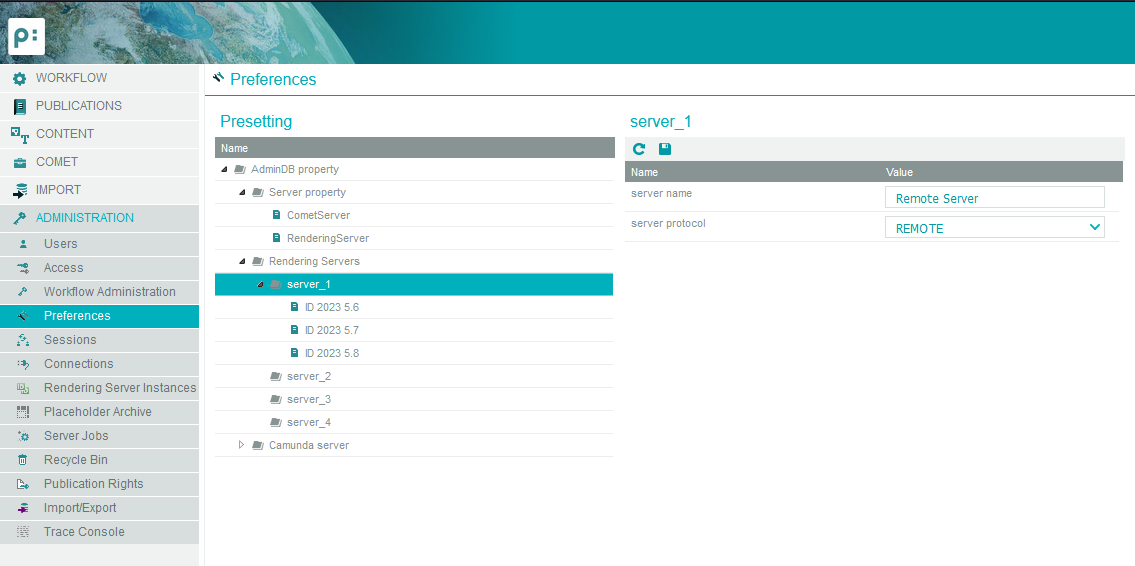Click the server name input field

click(994, 198)
